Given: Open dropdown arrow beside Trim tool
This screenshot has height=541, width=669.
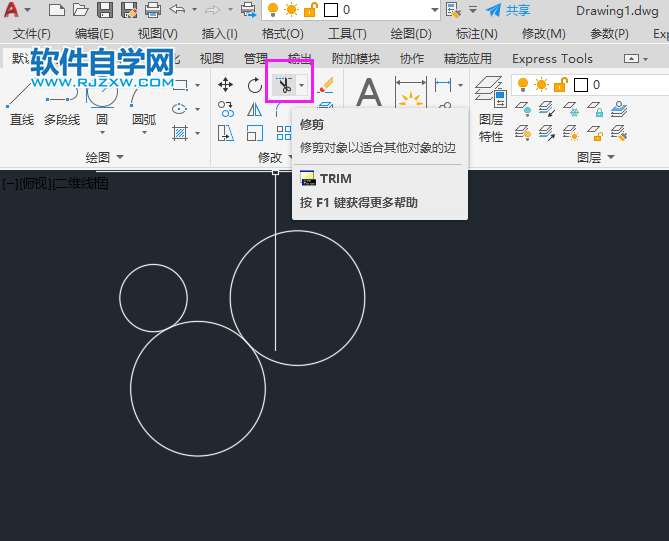Looking at the screenshot, I should pyautogui.click(x=302, y=86).
